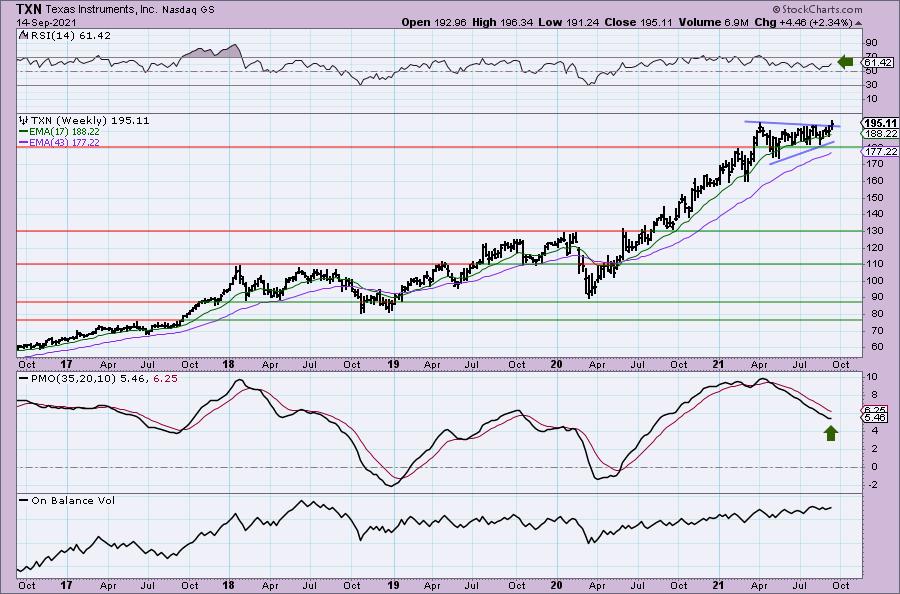Click the 177.22 EMA tag on right axis

(881, 152)
